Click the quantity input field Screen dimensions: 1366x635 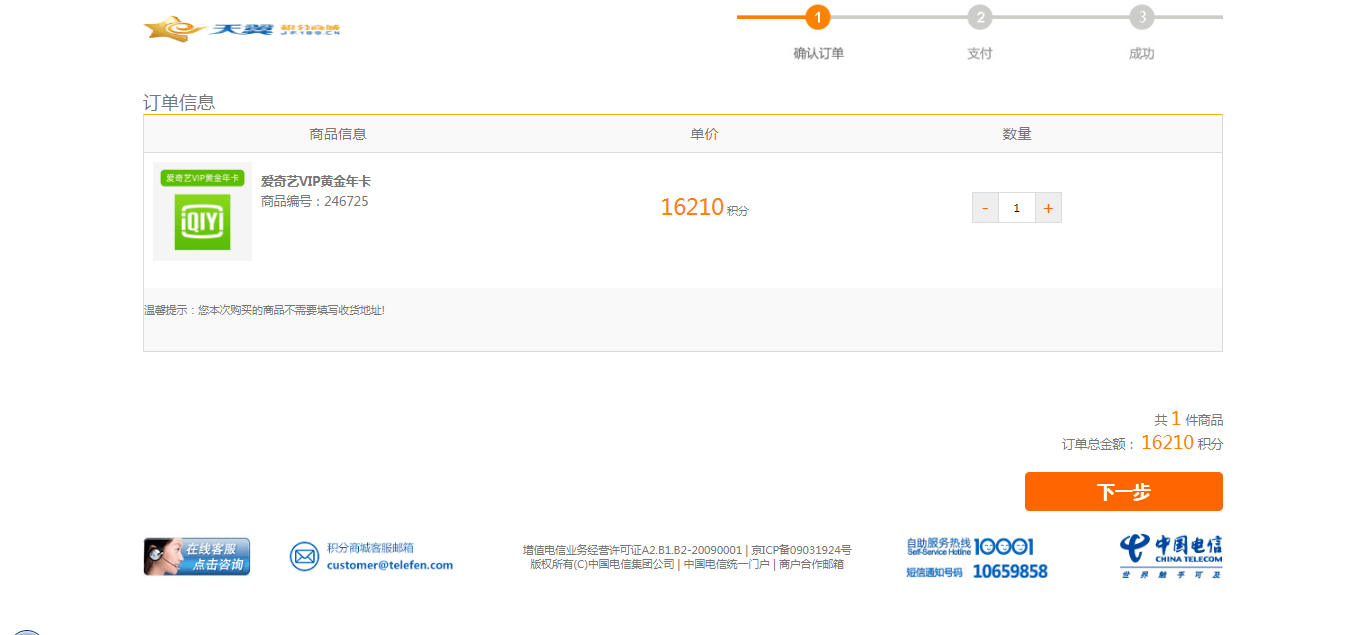[1016, 208]
